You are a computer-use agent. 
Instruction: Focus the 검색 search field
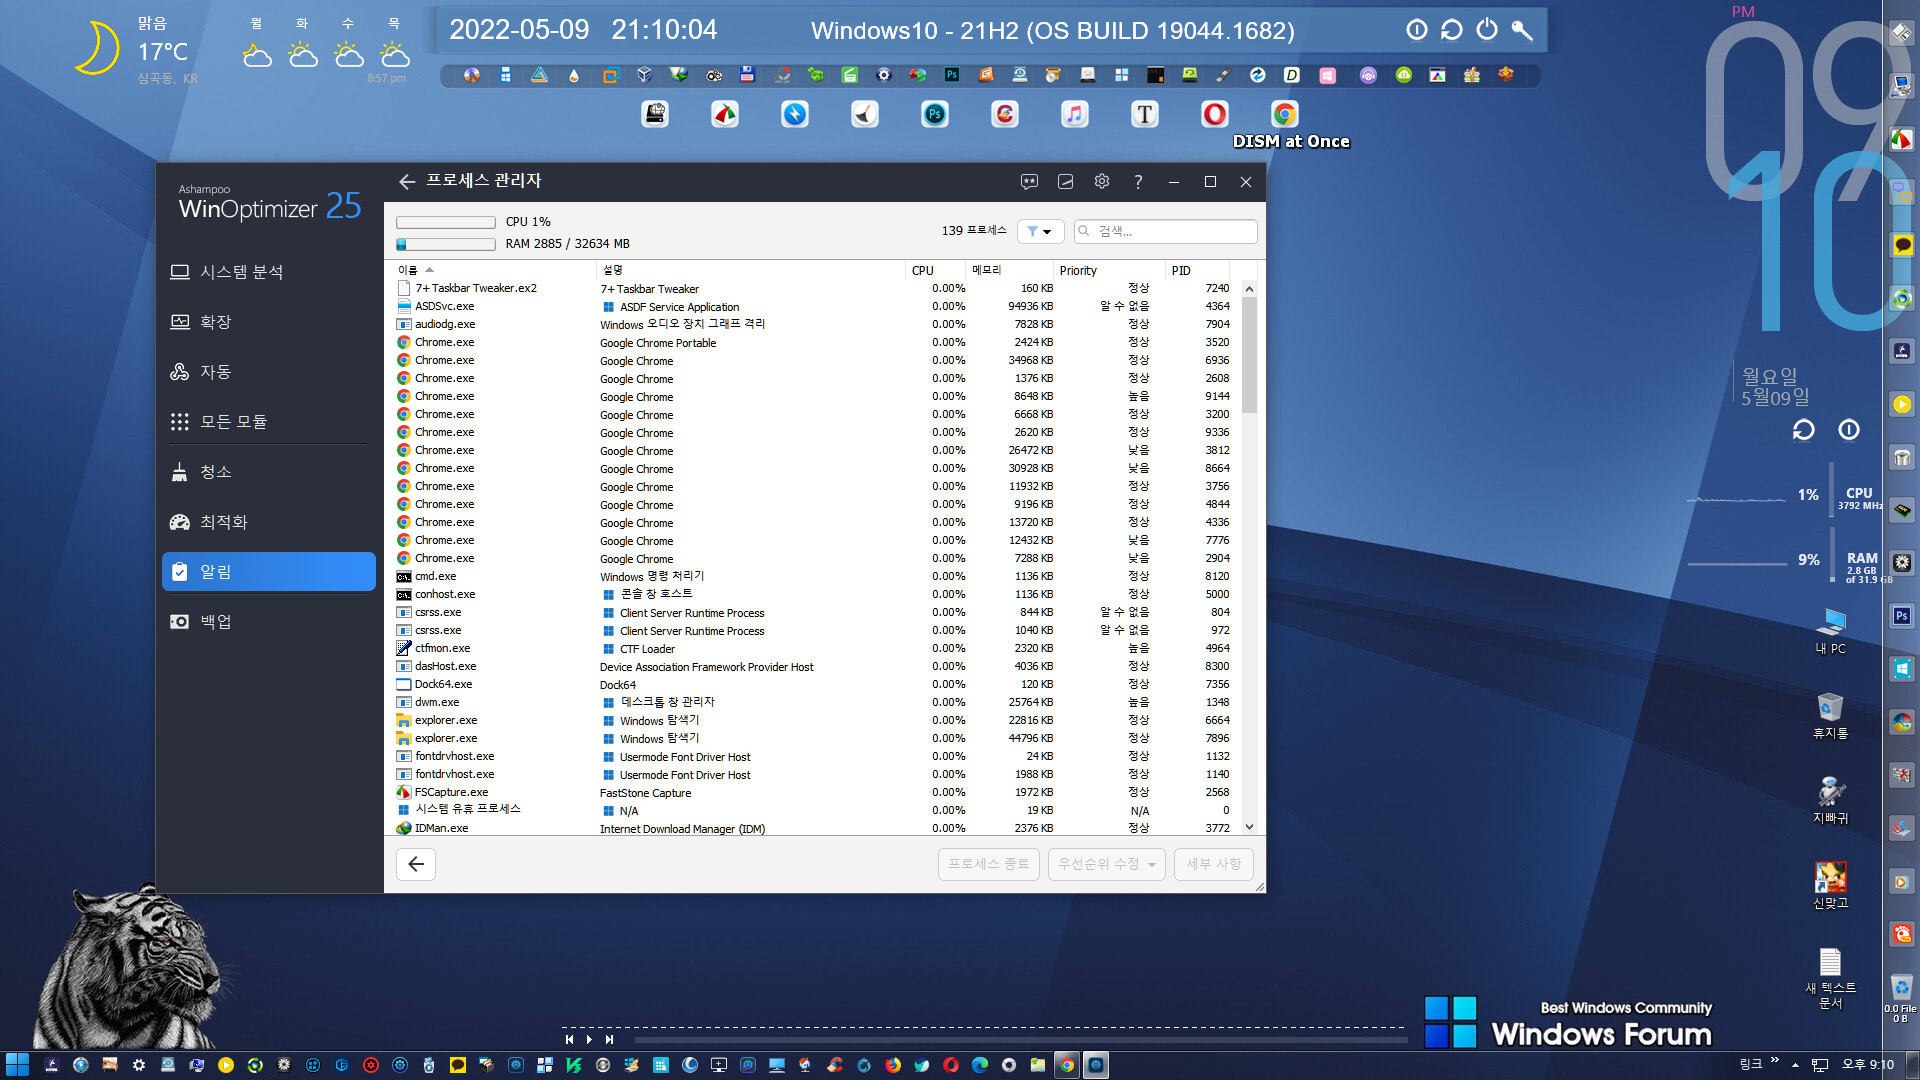point(1165,231)
